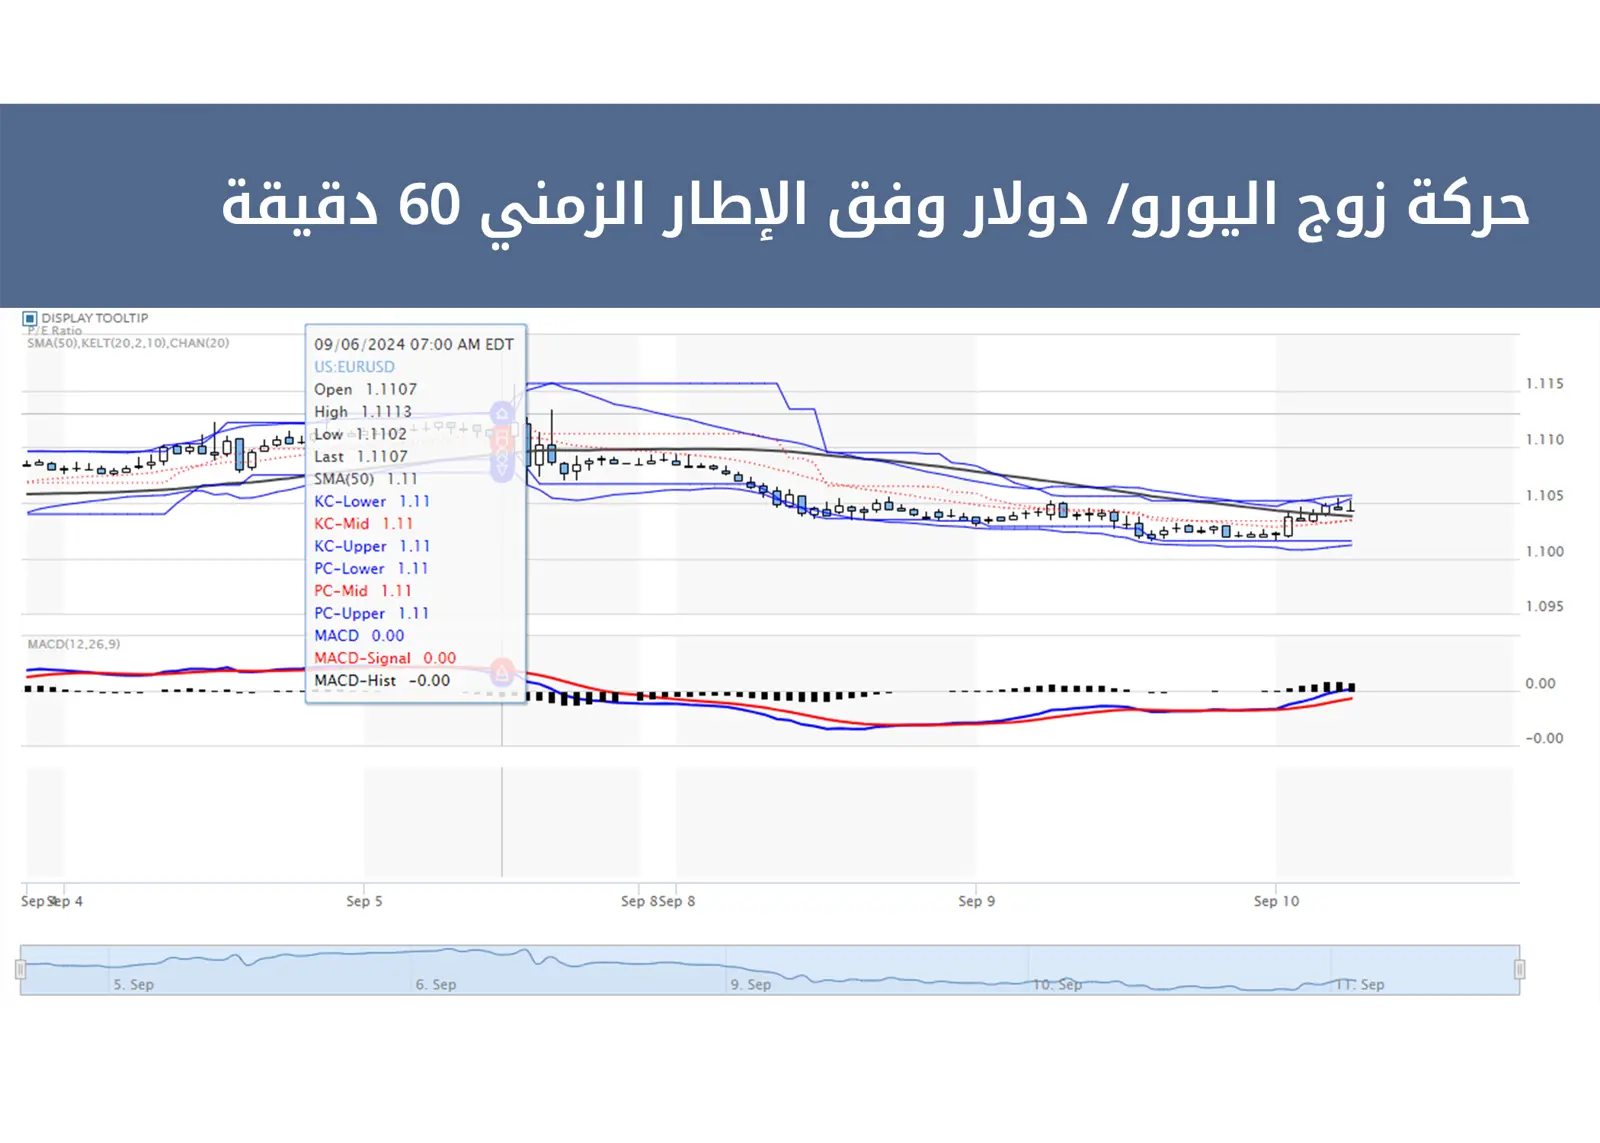1600x1143 pixels.
Task: Click the MACD-Hist -0.00 tooltip row
Action: (382, 680)
